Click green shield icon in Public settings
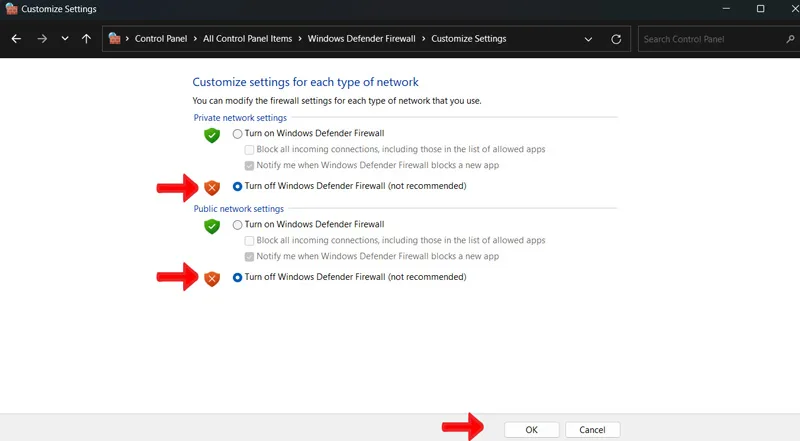 coord(212,226)
